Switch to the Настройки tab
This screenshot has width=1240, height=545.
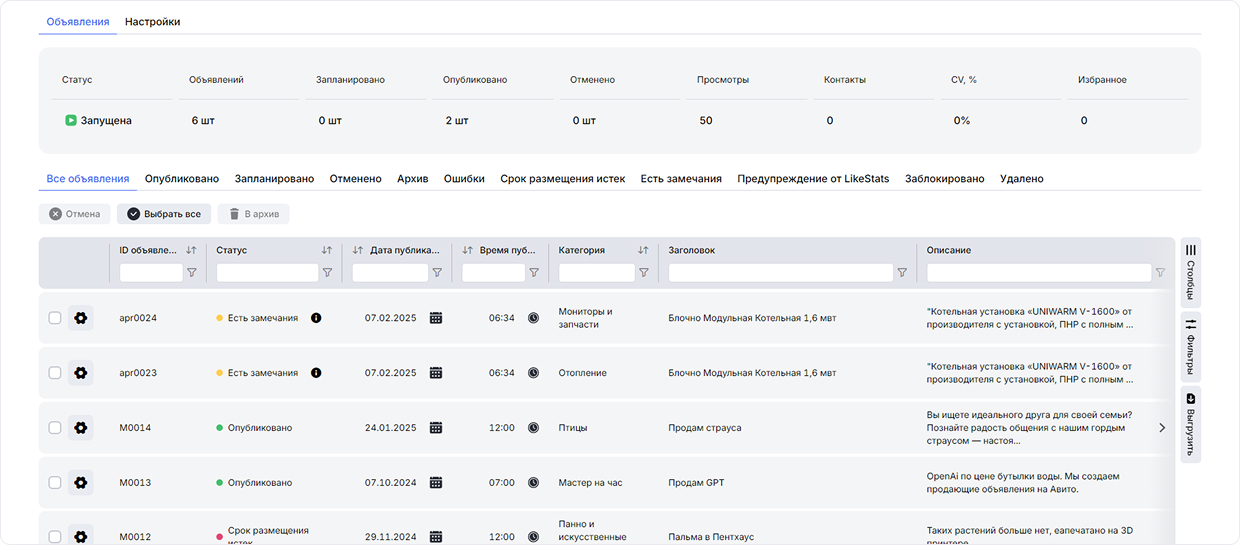point(152,21)
